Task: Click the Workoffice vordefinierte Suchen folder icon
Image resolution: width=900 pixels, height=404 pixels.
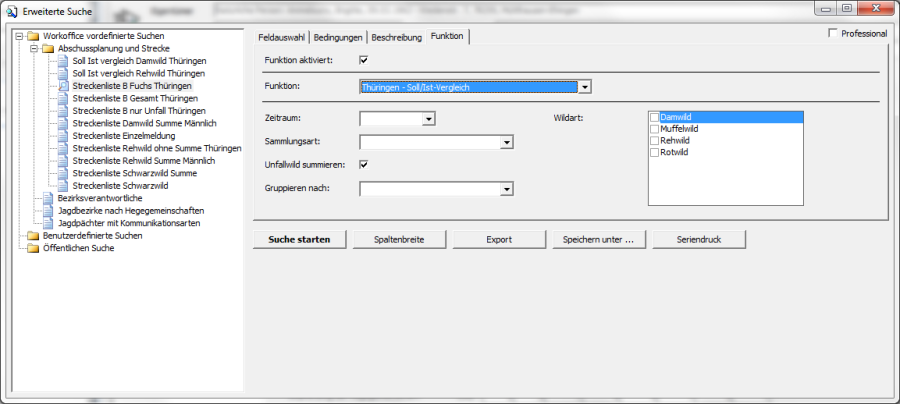Action: tap(33, 36)
